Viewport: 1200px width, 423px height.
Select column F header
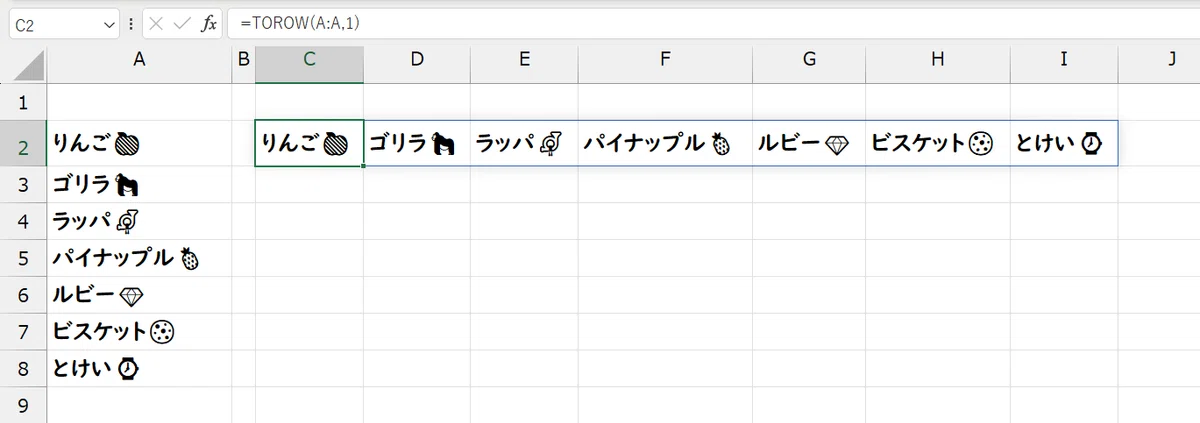click(665, 60)
